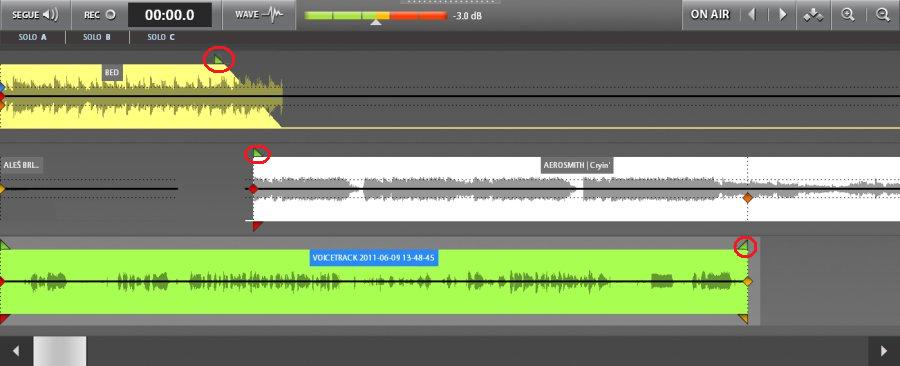The height and width of the screenshot is (366, 900).
Task: Click red triangle at voicetrack bottom-left corner
Action: point(5,319)
